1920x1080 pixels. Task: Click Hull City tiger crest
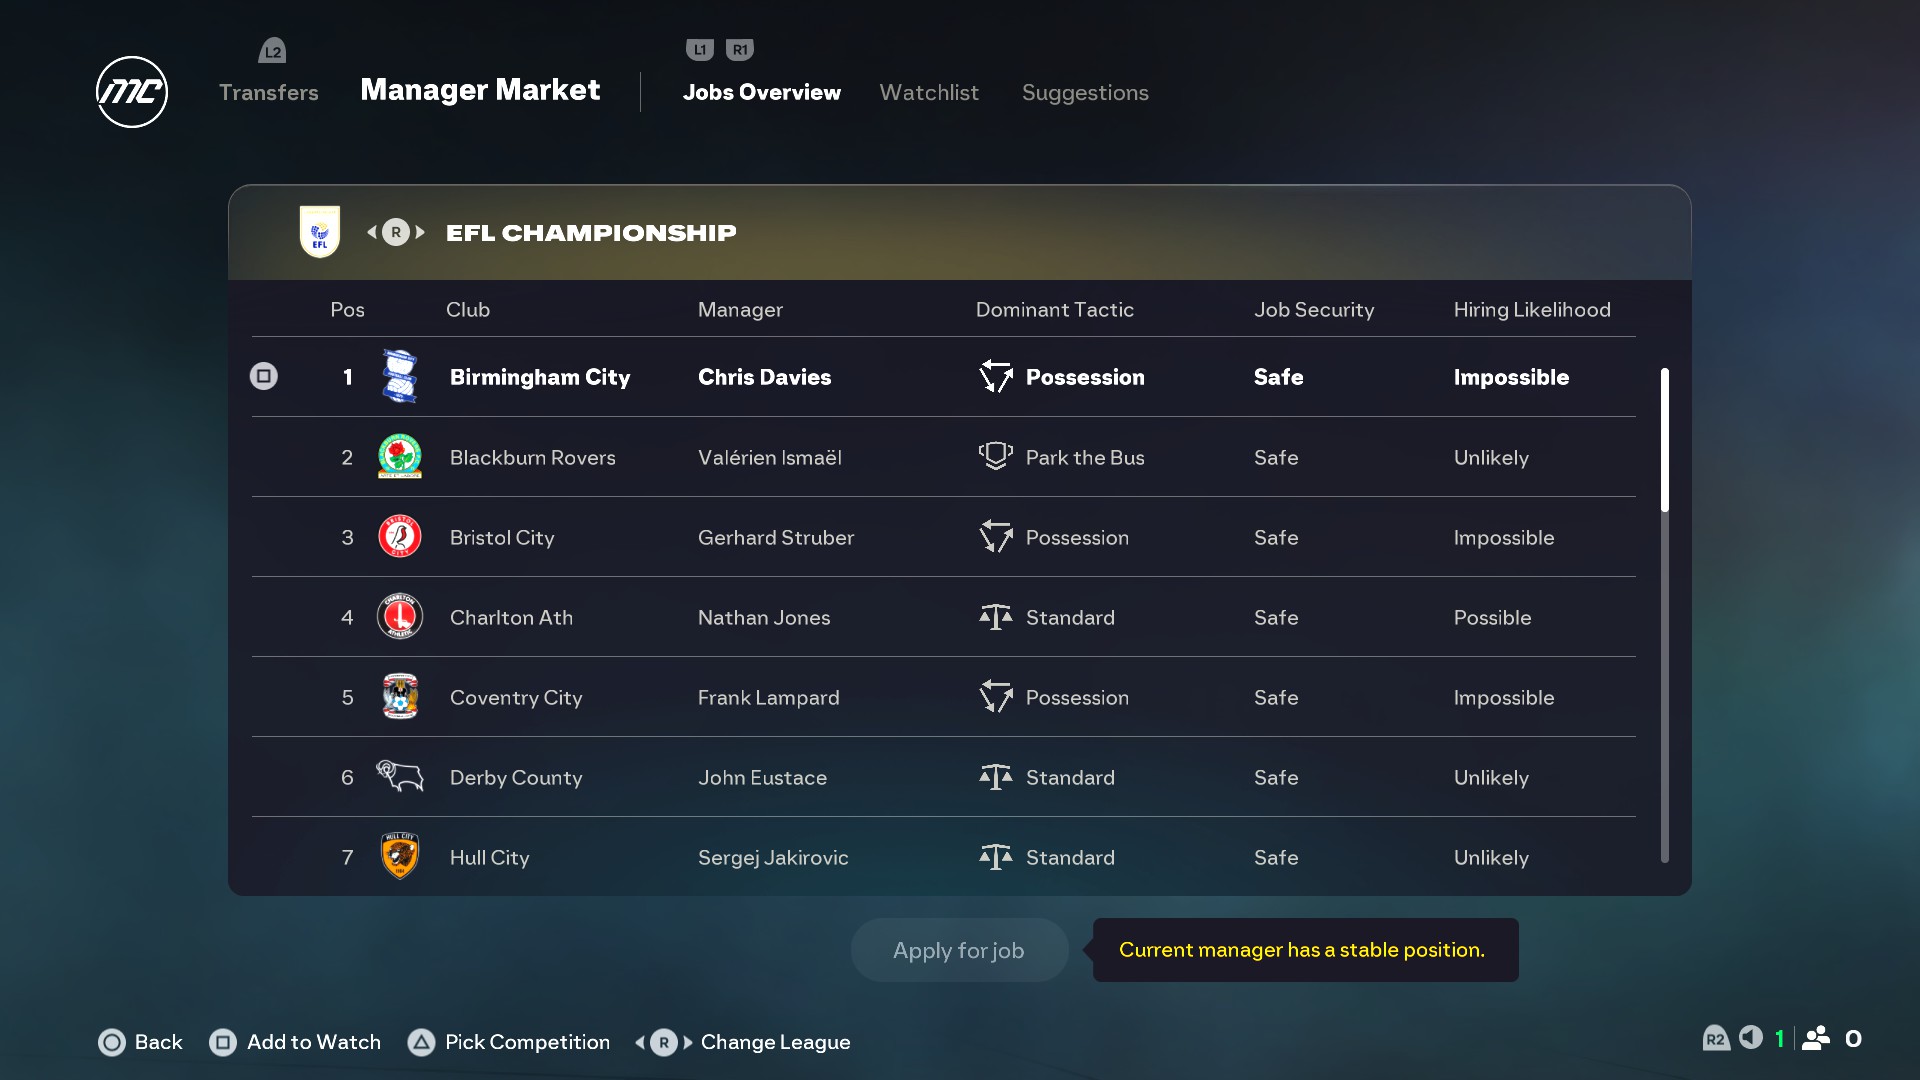point(400,856)
